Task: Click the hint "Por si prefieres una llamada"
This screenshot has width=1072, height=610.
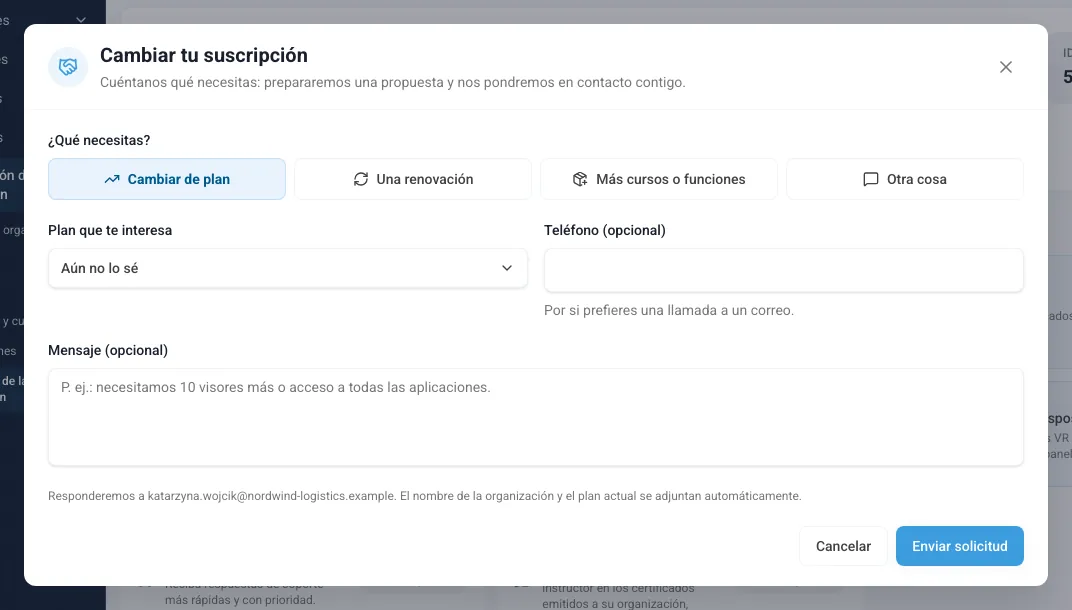Action: point(669,310)
